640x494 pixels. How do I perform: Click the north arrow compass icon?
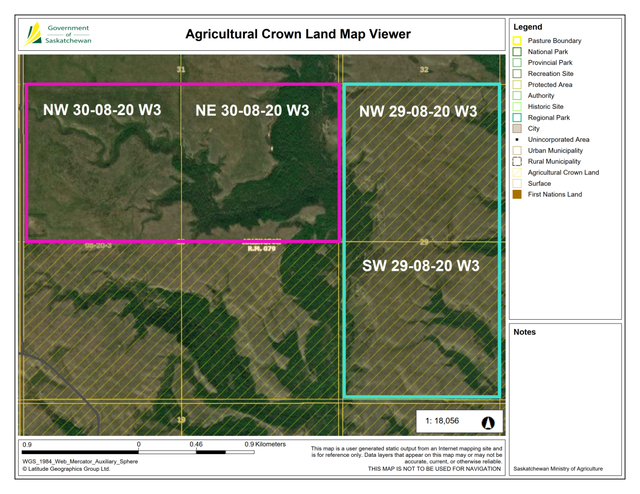point(489,422)
